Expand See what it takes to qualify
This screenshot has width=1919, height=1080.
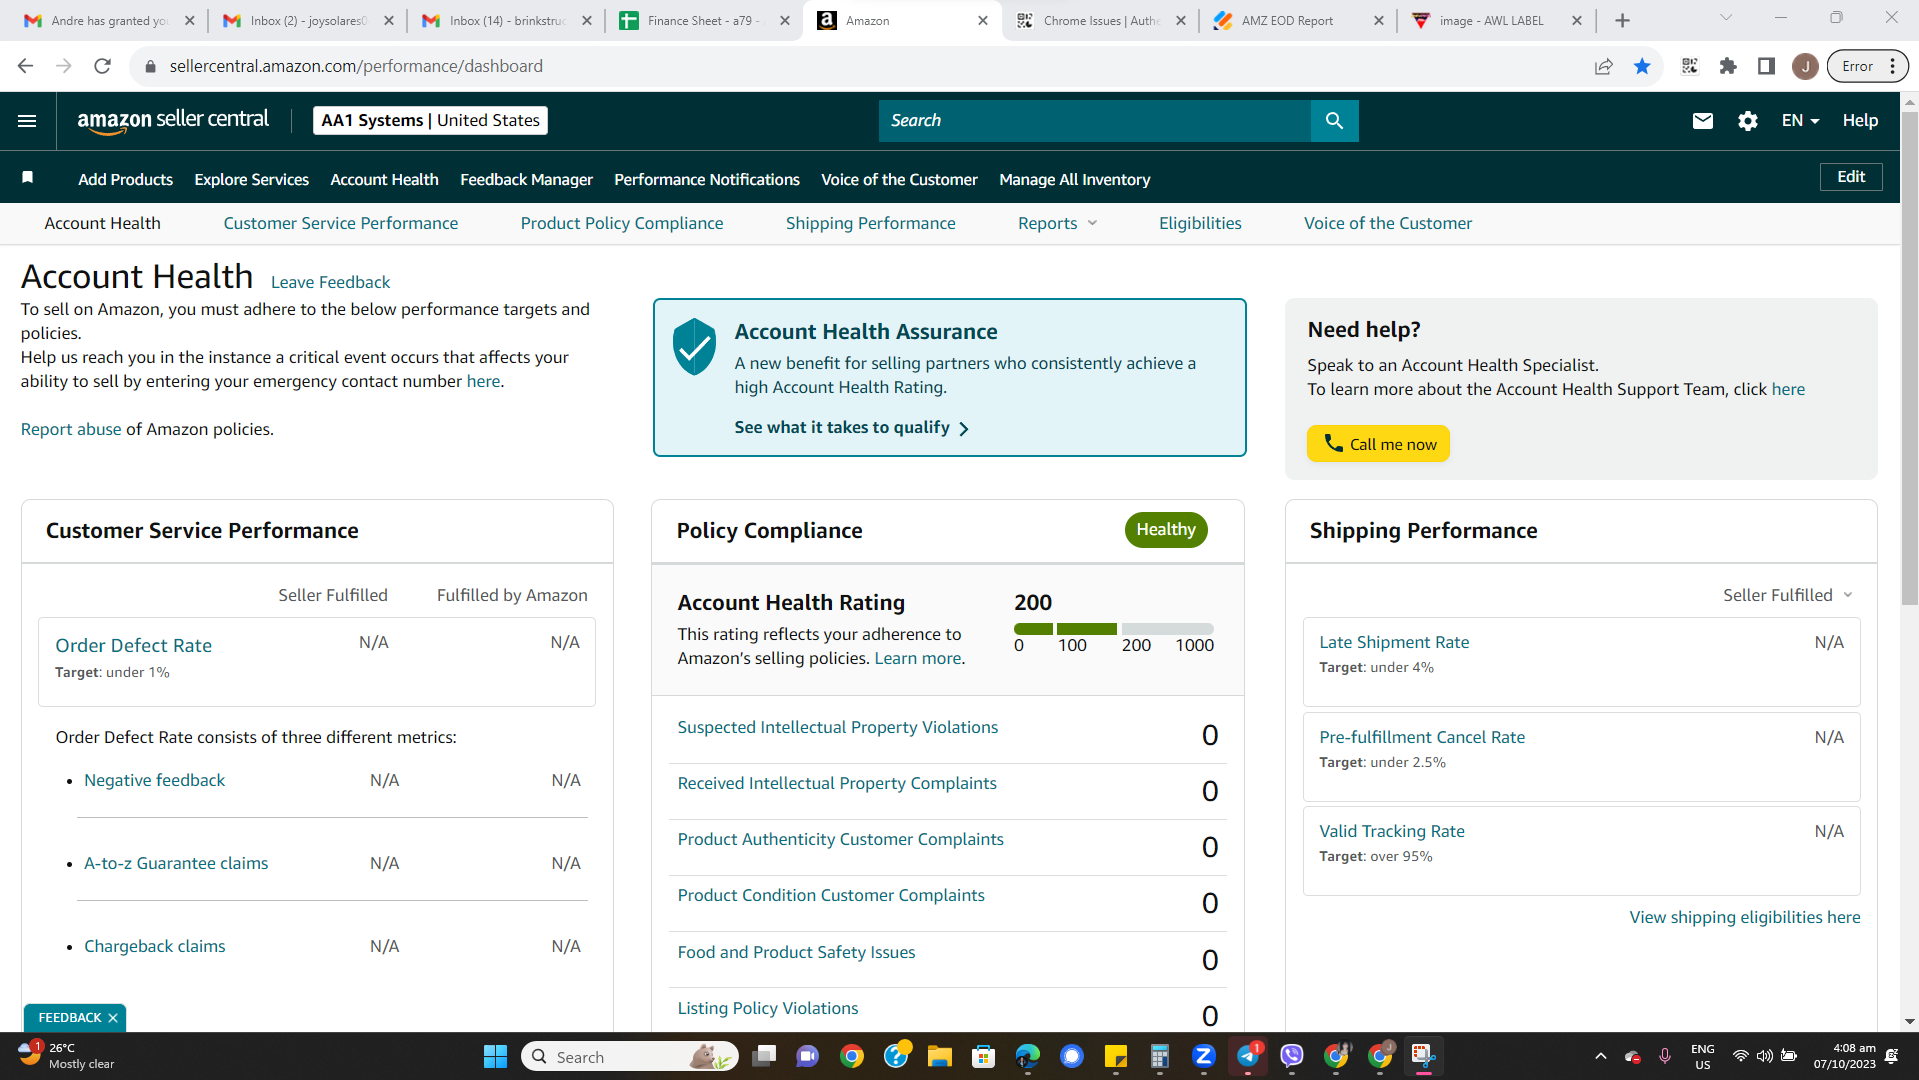[x=852, y=428]
